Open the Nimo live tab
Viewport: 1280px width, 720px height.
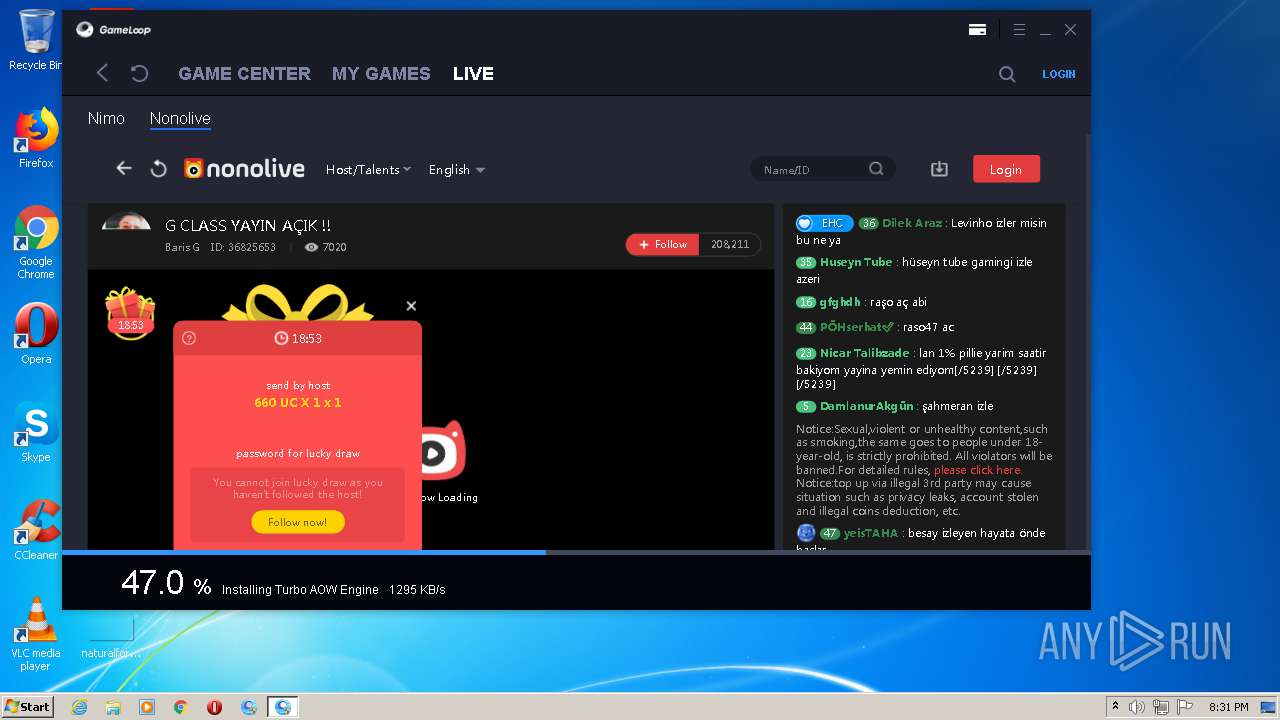(x=106, y=118)
